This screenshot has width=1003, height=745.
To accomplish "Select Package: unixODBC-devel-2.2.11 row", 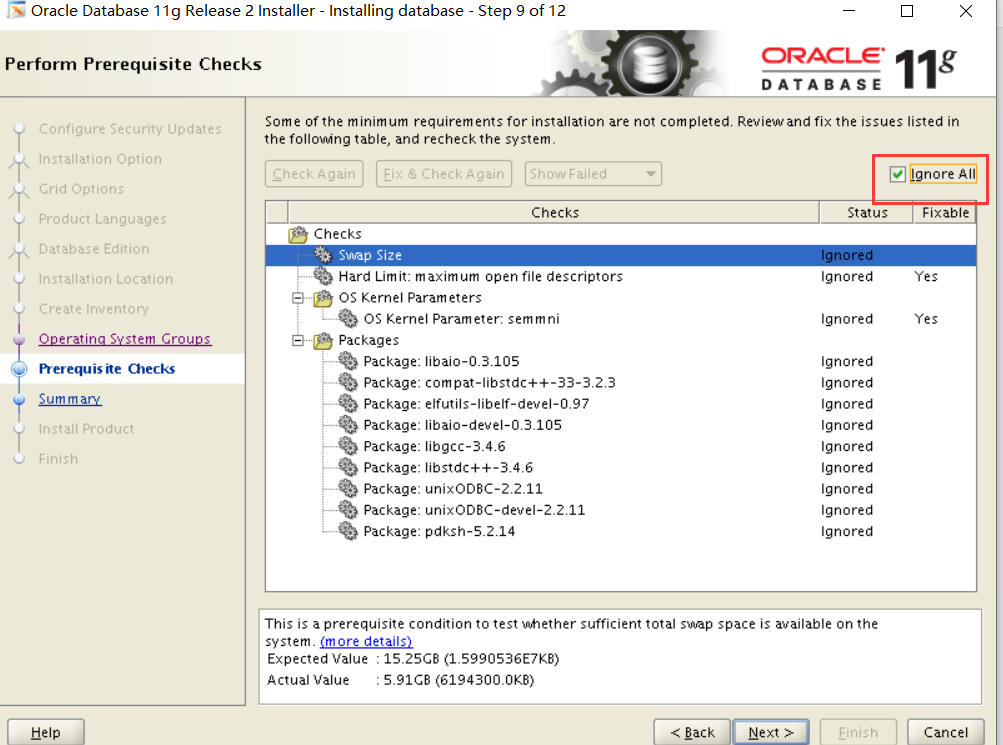I will tap(620, 510).
